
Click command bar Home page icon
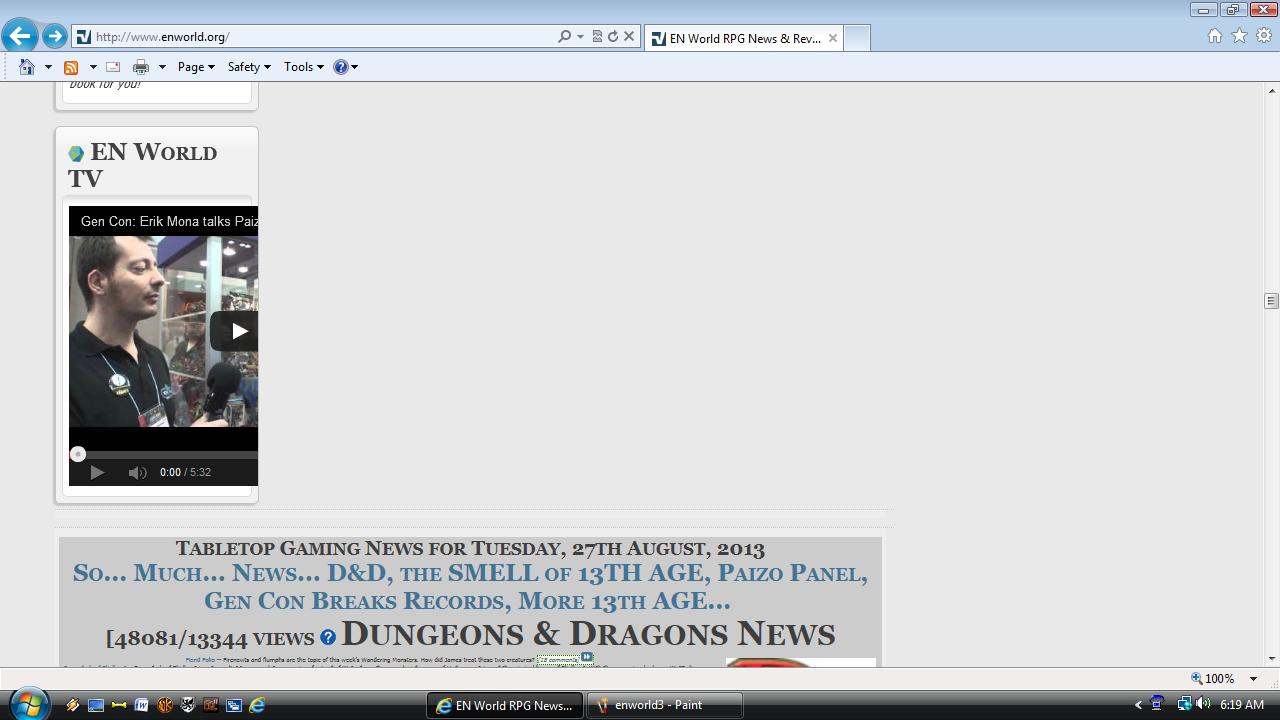[x=27, y=67]
